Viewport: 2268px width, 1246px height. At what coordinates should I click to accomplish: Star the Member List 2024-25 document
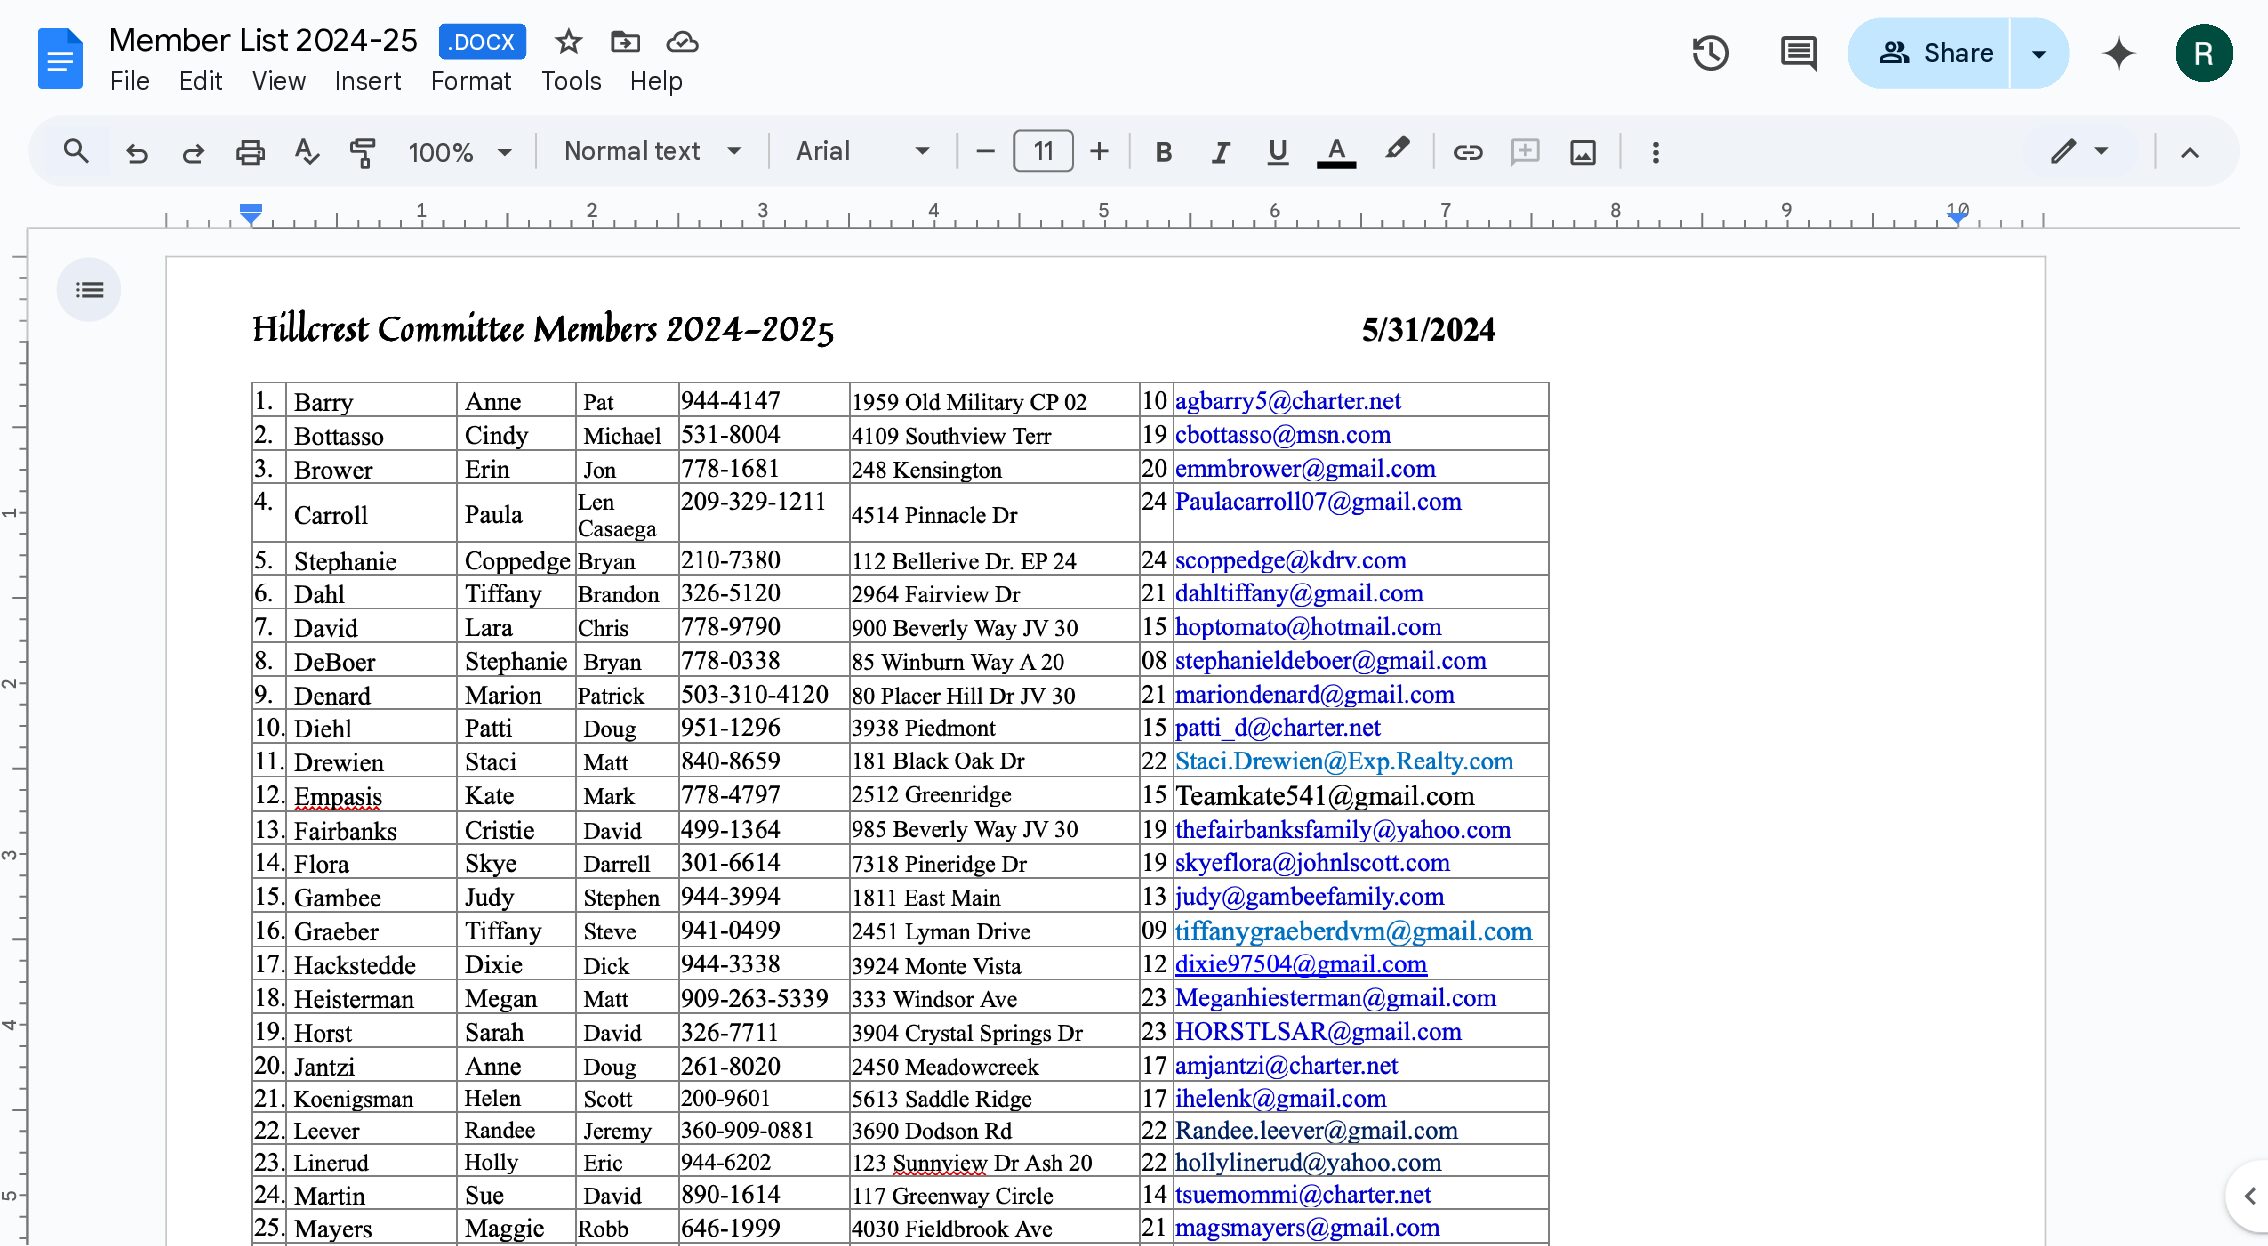(568, 42)
